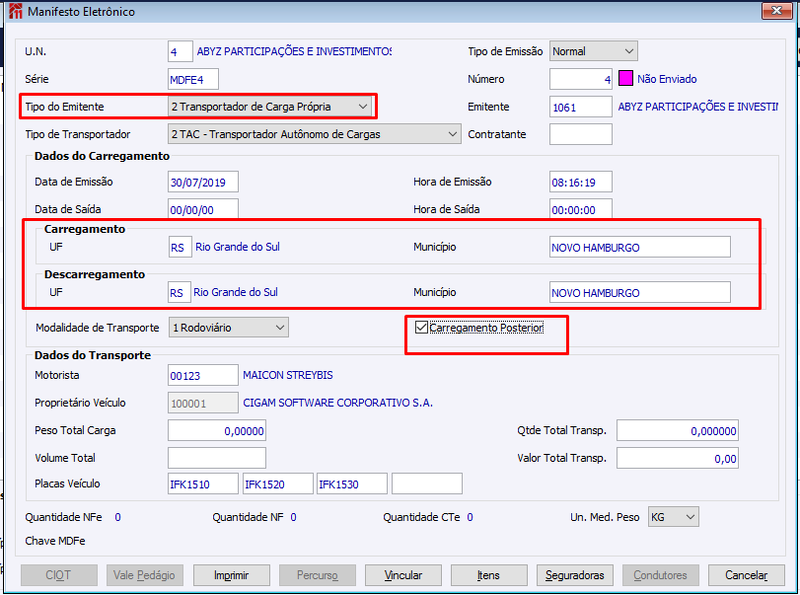The height and width of the screenshot is (595, 800).
Task: Click the Condutores button
Action: [660, 575]
